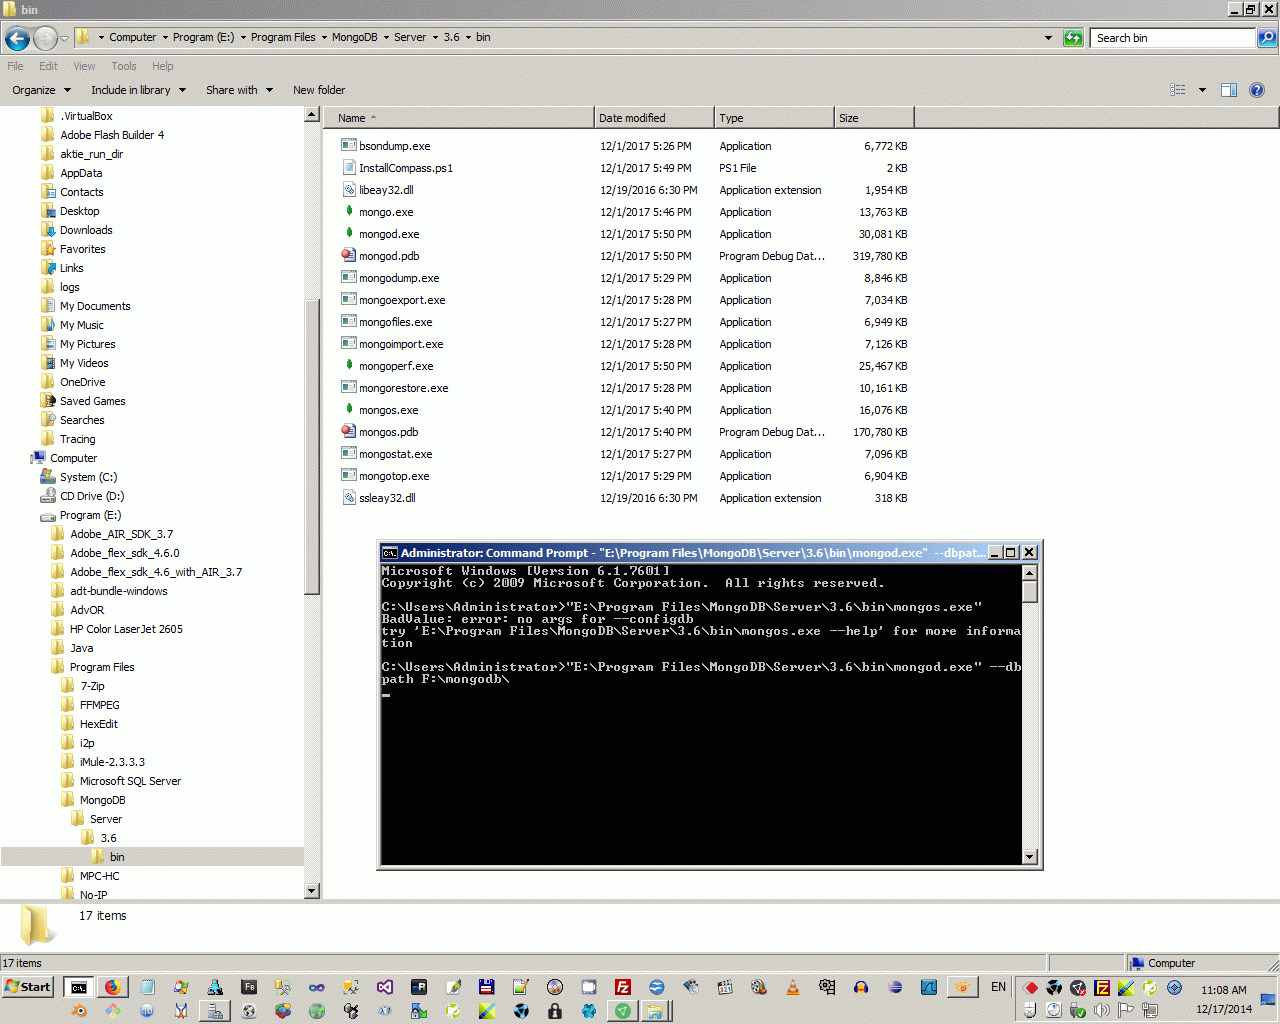
Task: Expand subfolders arrow after MongoDB breadcrumb
Action: point(386,38)
